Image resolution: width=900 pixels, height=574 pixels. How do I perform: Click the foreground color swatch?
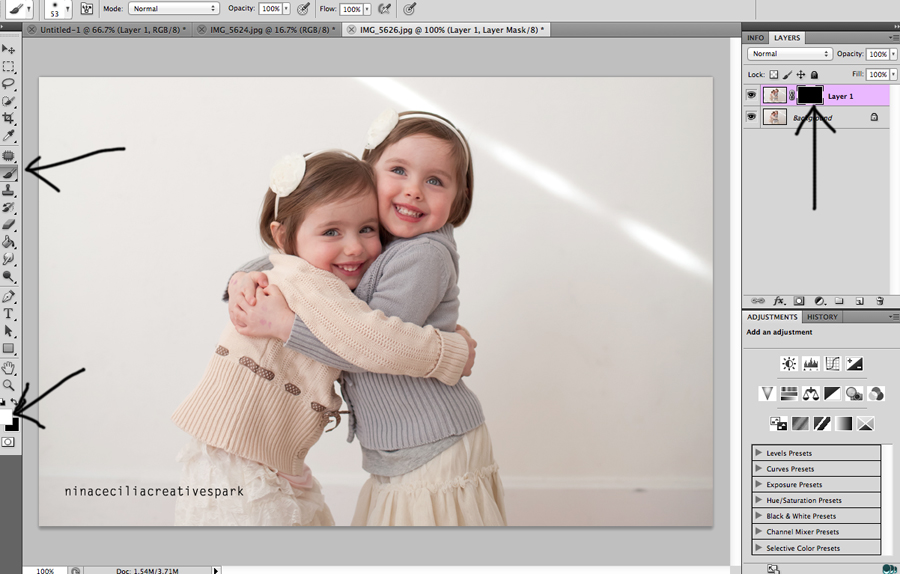[x=6, y=414]
